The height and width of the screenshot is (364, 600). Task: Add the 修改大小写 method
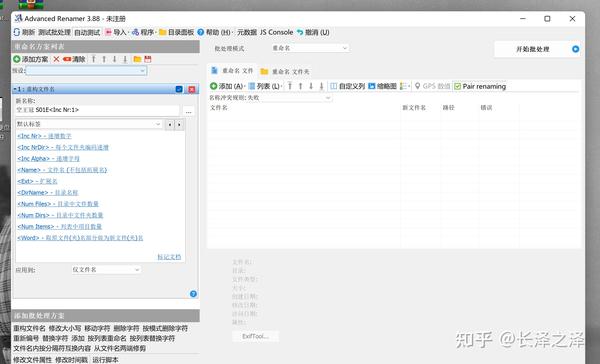point(65,328)
